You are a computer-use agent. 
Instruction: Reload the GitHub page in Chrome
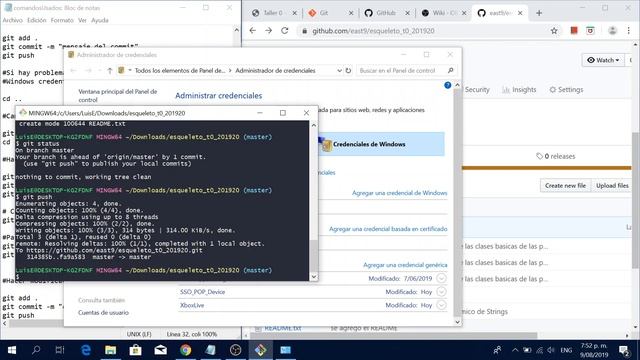[285, 31]
